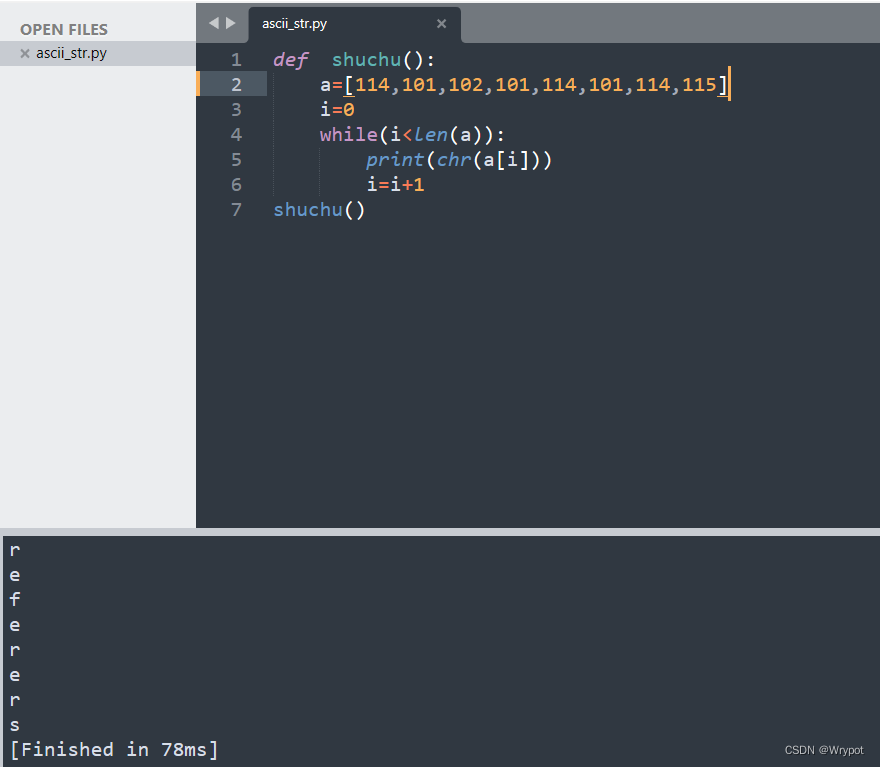Click the OPEN FILES sidebar heading
The image size is (880, 767).
(x=64, y=29)
